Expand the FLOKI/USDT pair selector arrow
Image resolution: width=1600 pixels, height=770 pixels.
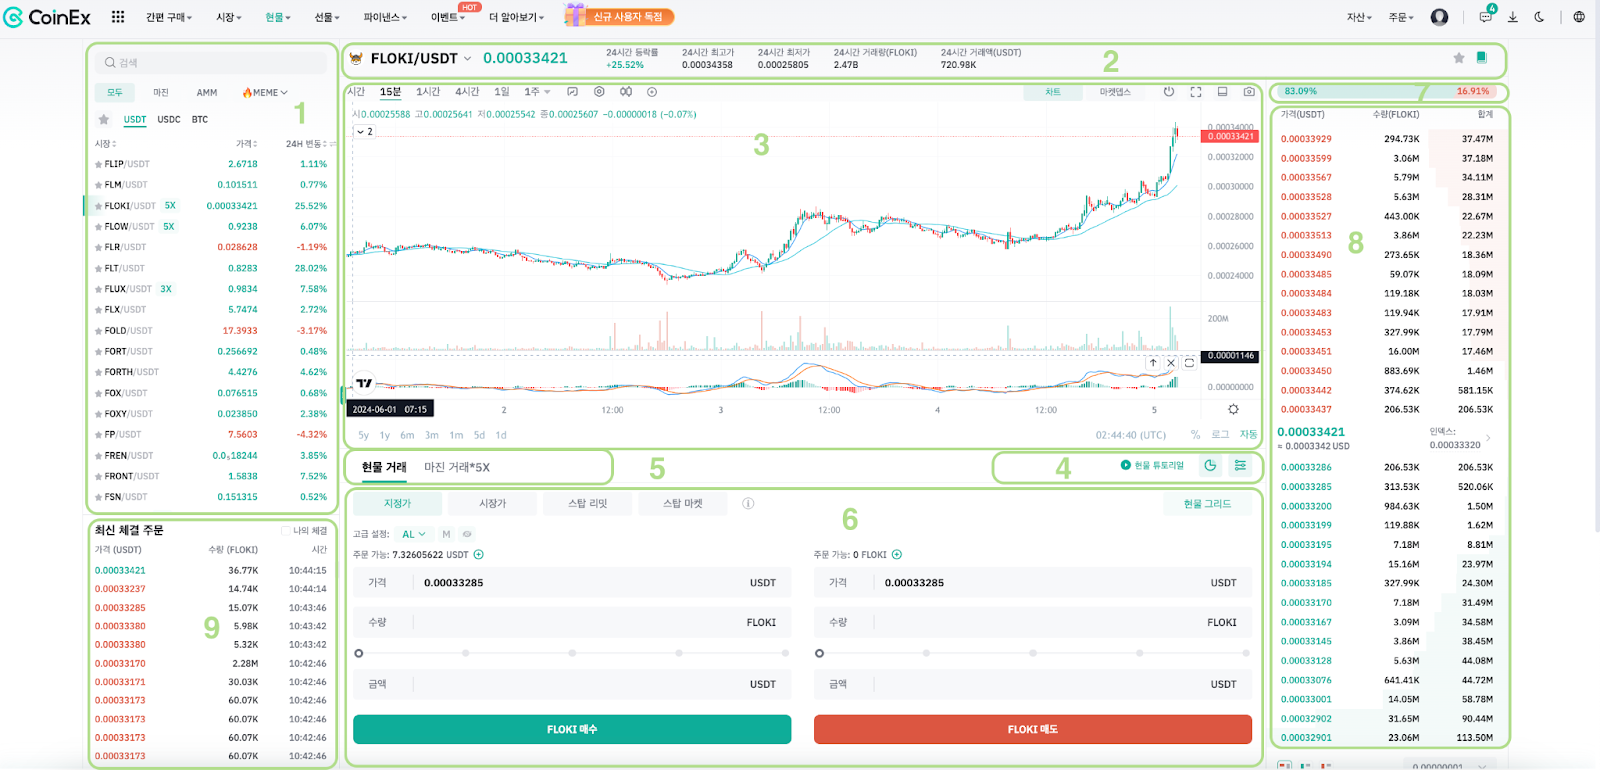[x=467, y=59]
